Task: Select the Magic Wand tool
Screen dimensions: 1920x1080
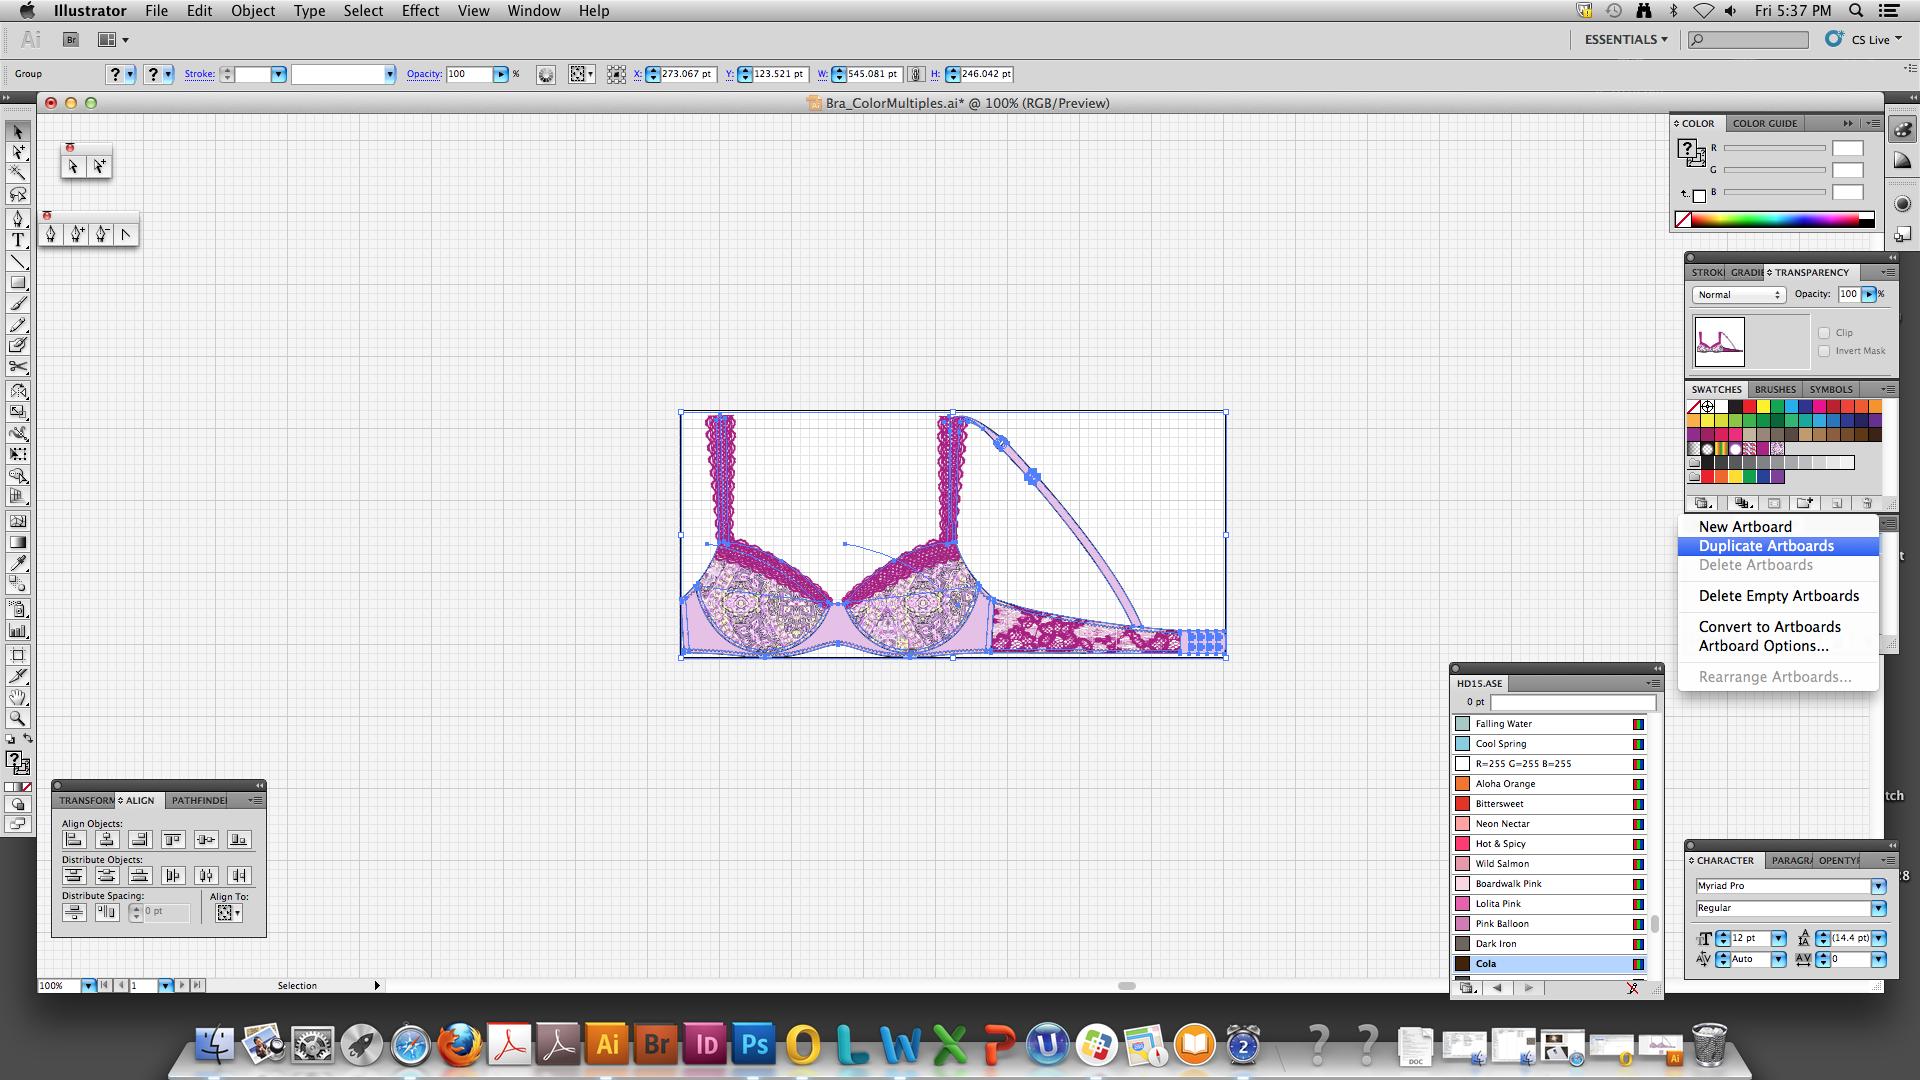Action: click(18, 173)
